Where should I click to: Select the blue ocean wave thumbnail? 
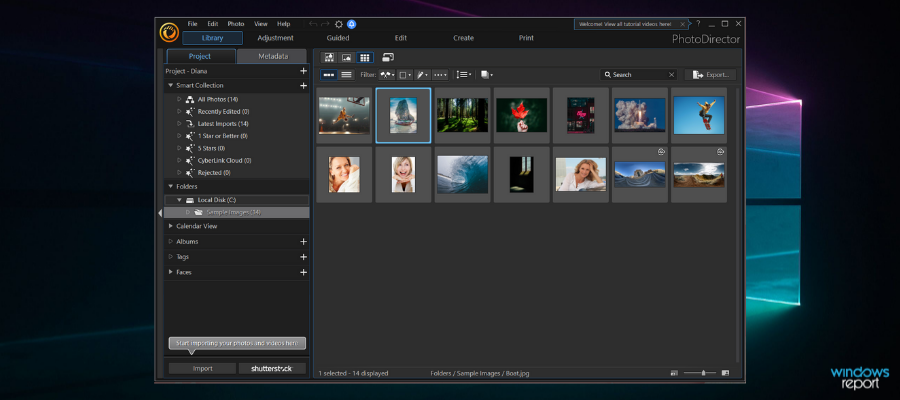[x=463, y=174]
